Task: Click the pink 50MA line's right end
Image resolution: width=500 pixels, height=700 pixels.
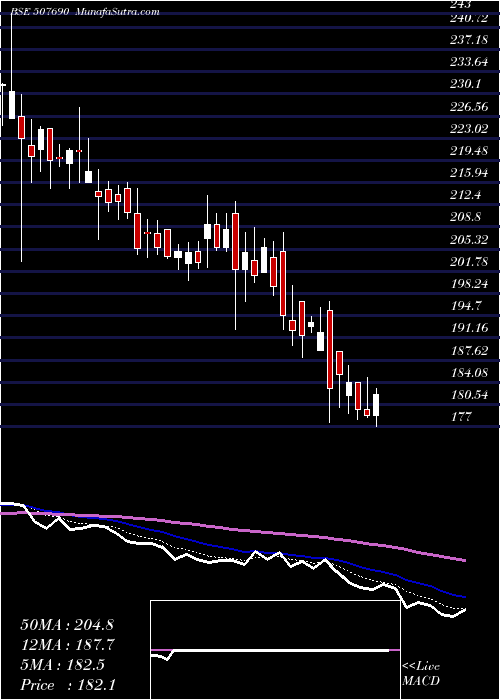Action: pos(465,560)
